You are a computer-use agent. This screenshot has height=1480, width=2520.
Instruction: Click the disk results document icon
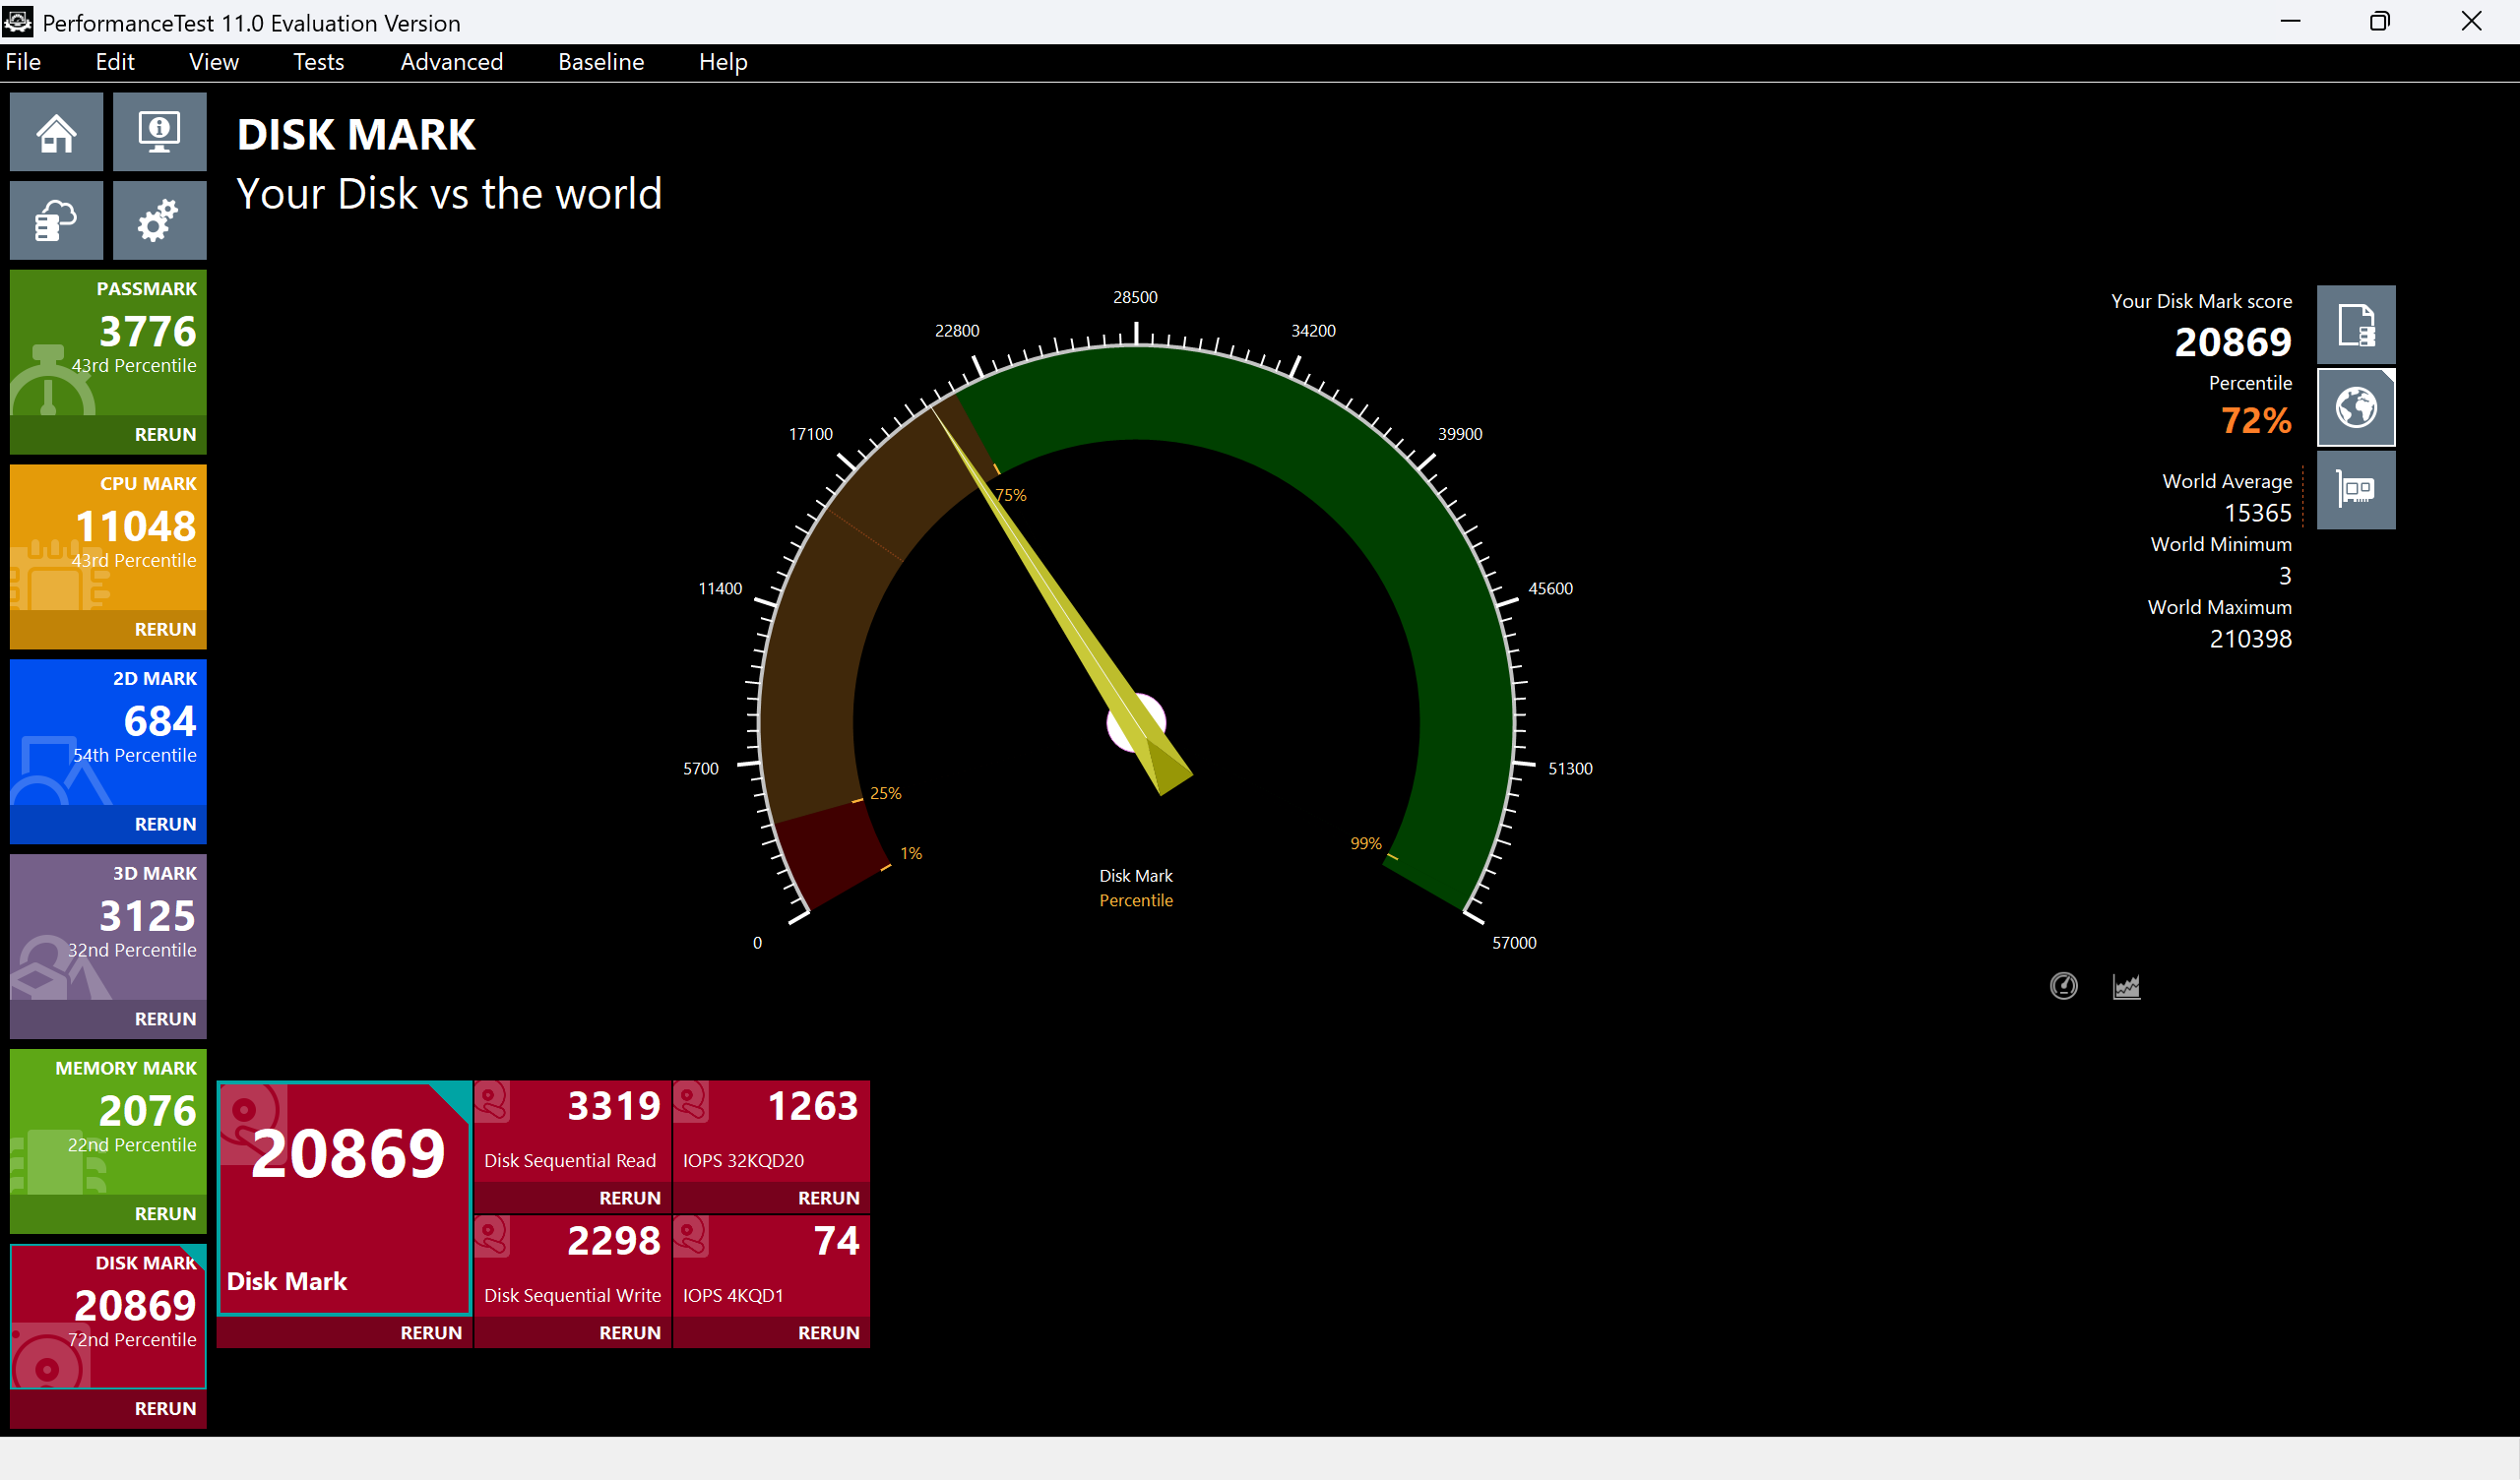point(2355,325)
